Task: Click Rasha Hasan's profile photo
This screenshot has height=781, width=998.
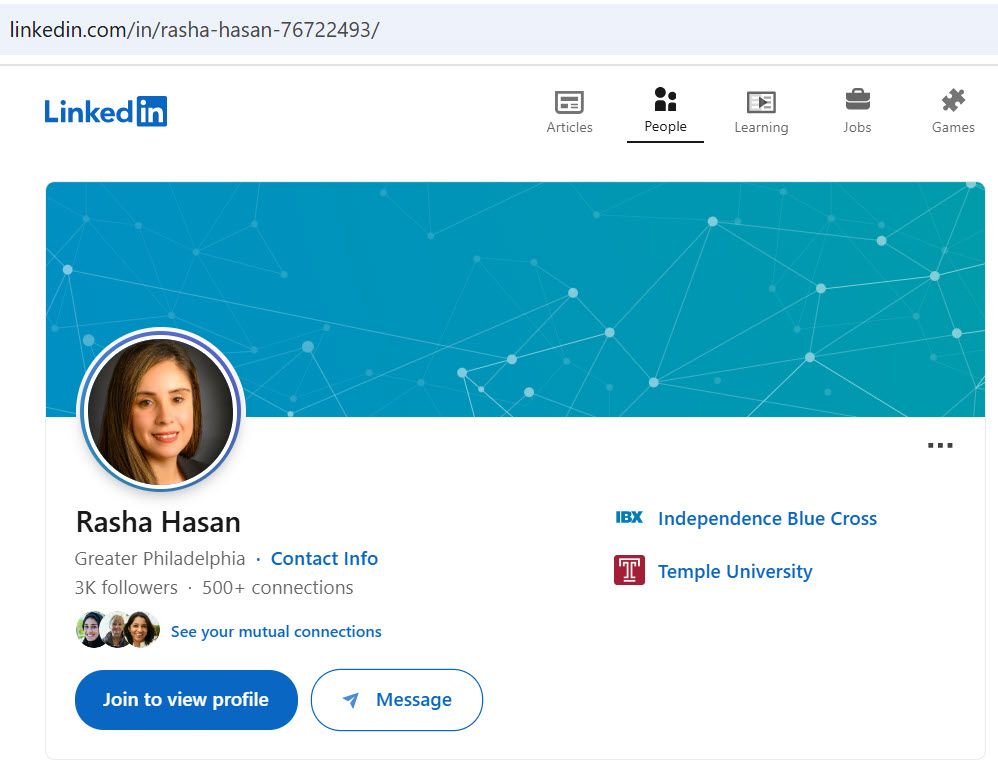Action: click(x=160, y=411)
